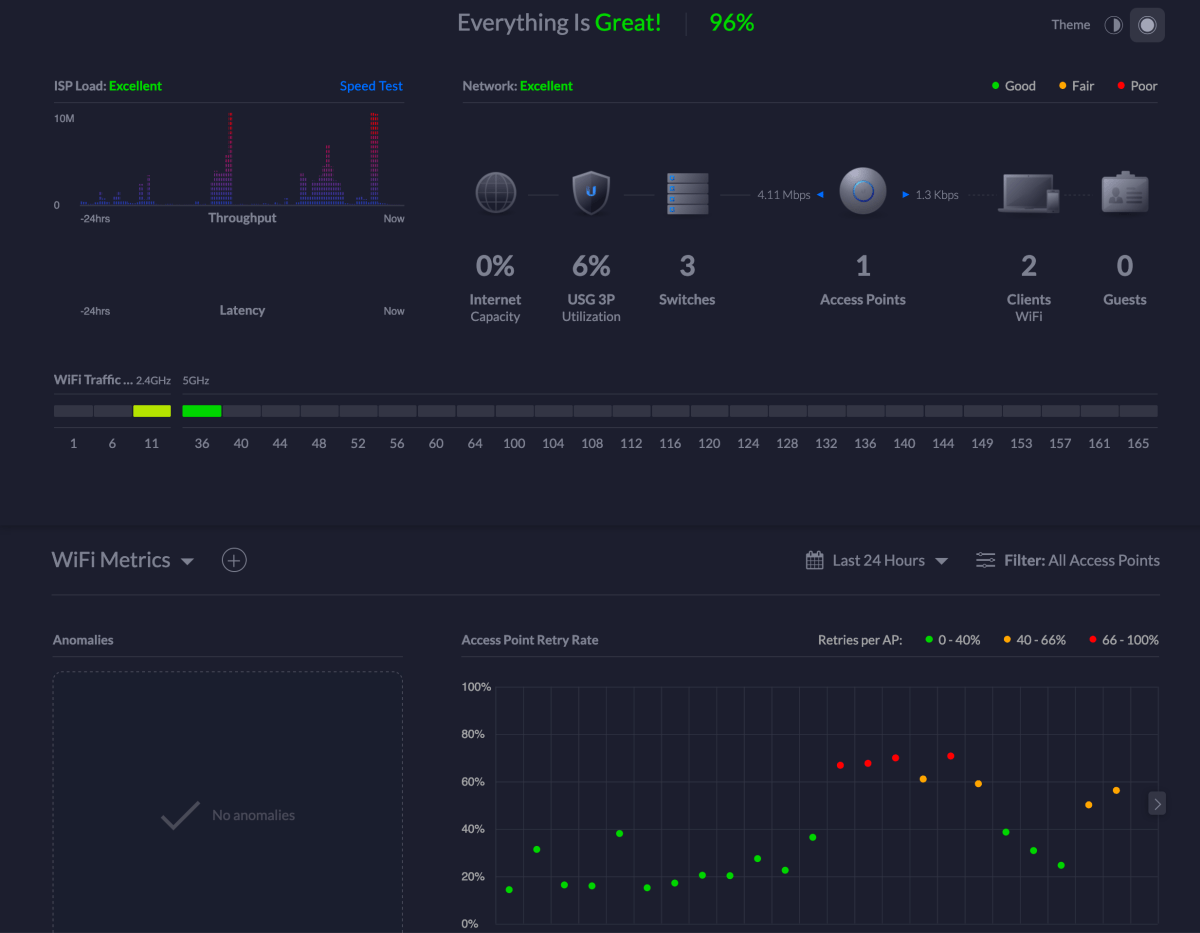Open the Guests badge icon

1125,192
